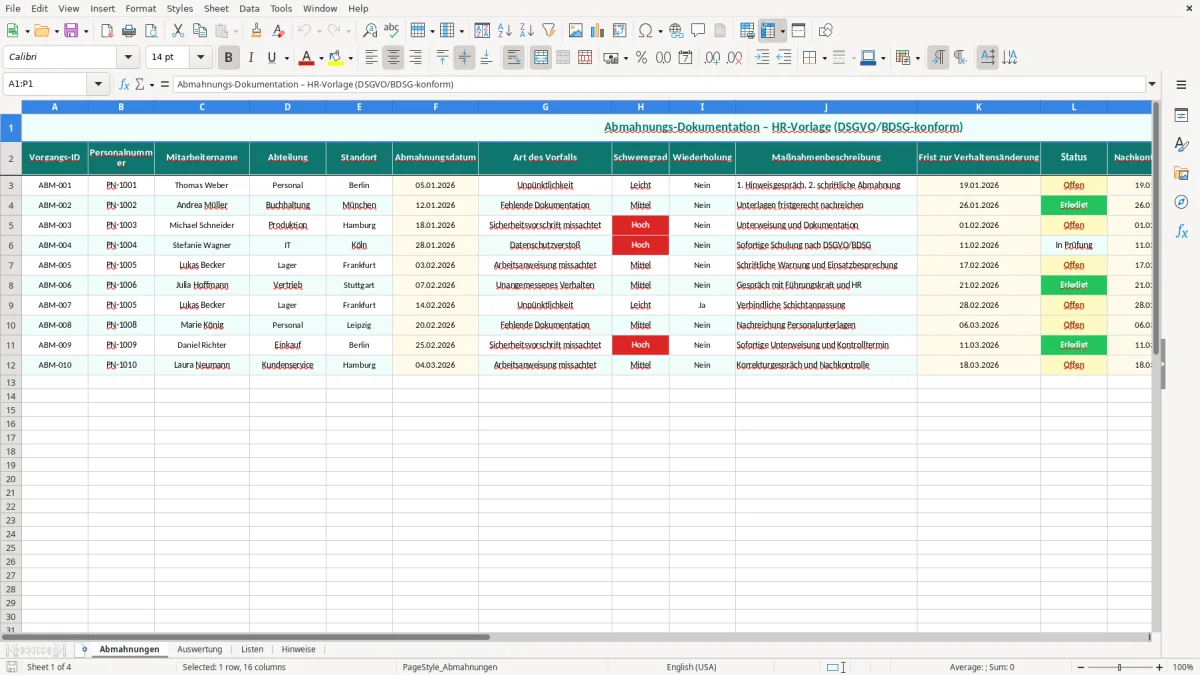Viewport: 1200px width, 675px height.
Task: Toggle Center Horizontally alignment
Action: click(394, 58)
